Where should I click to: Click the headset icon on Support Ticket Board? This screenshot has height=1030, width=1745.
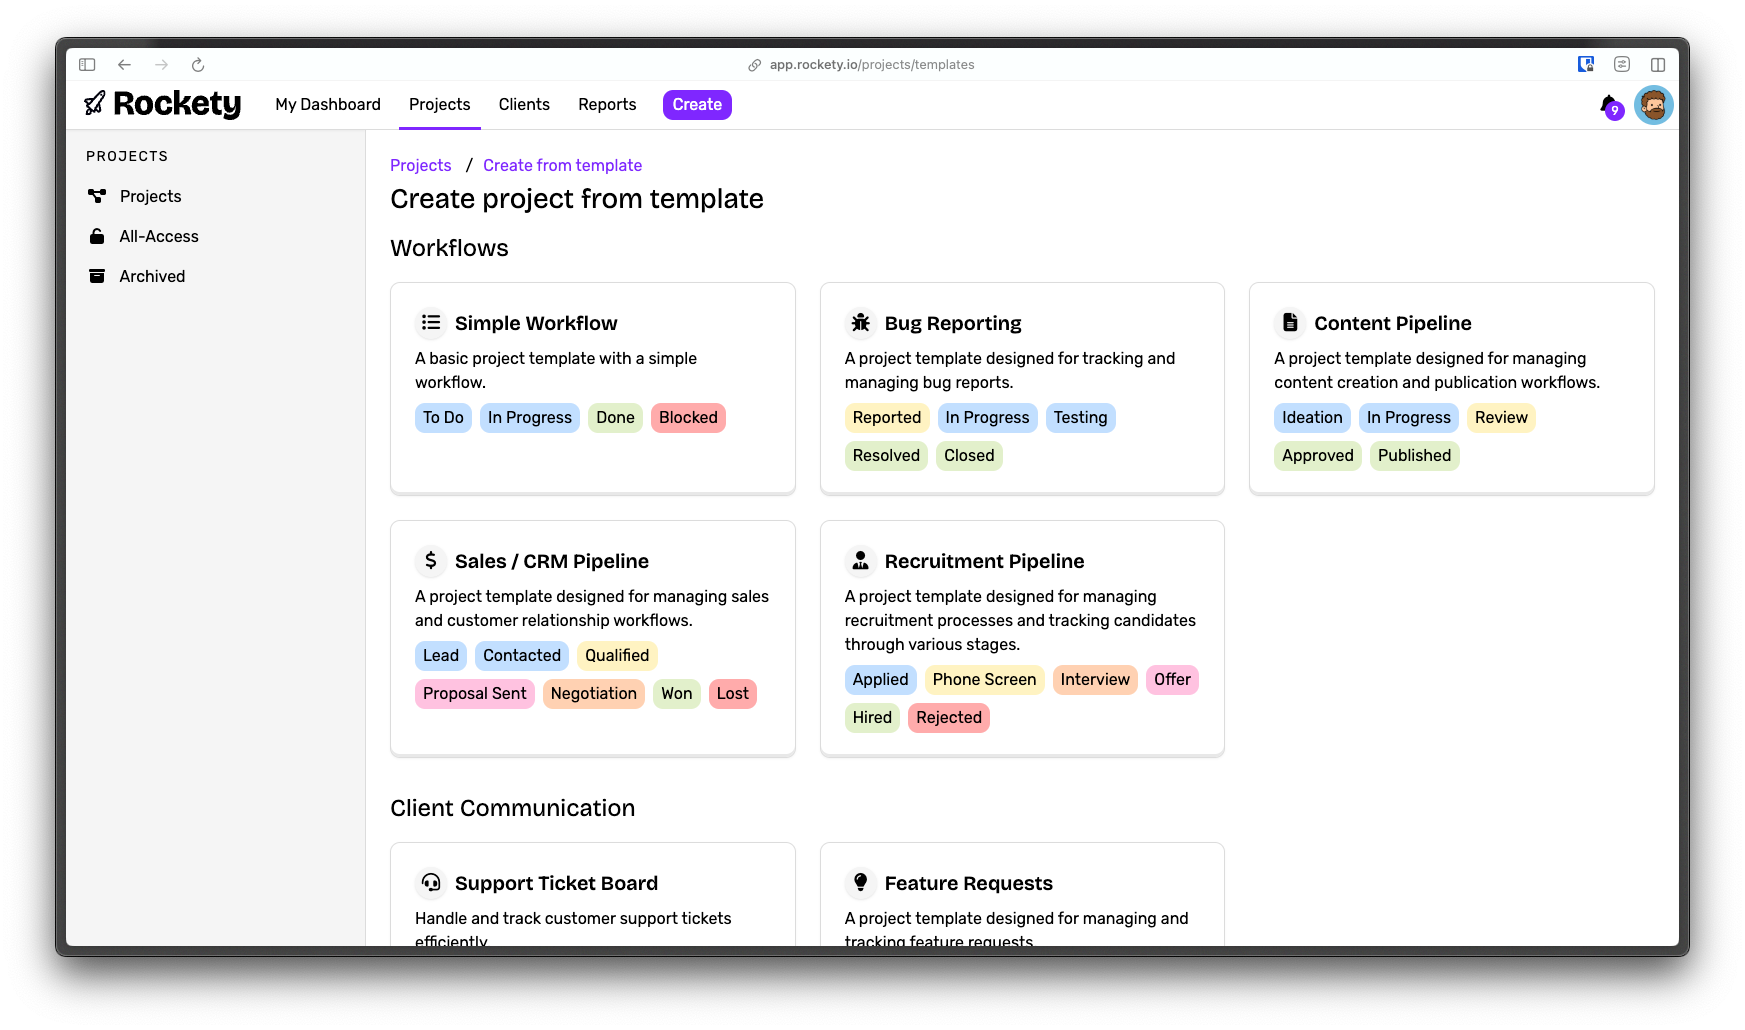430,883
